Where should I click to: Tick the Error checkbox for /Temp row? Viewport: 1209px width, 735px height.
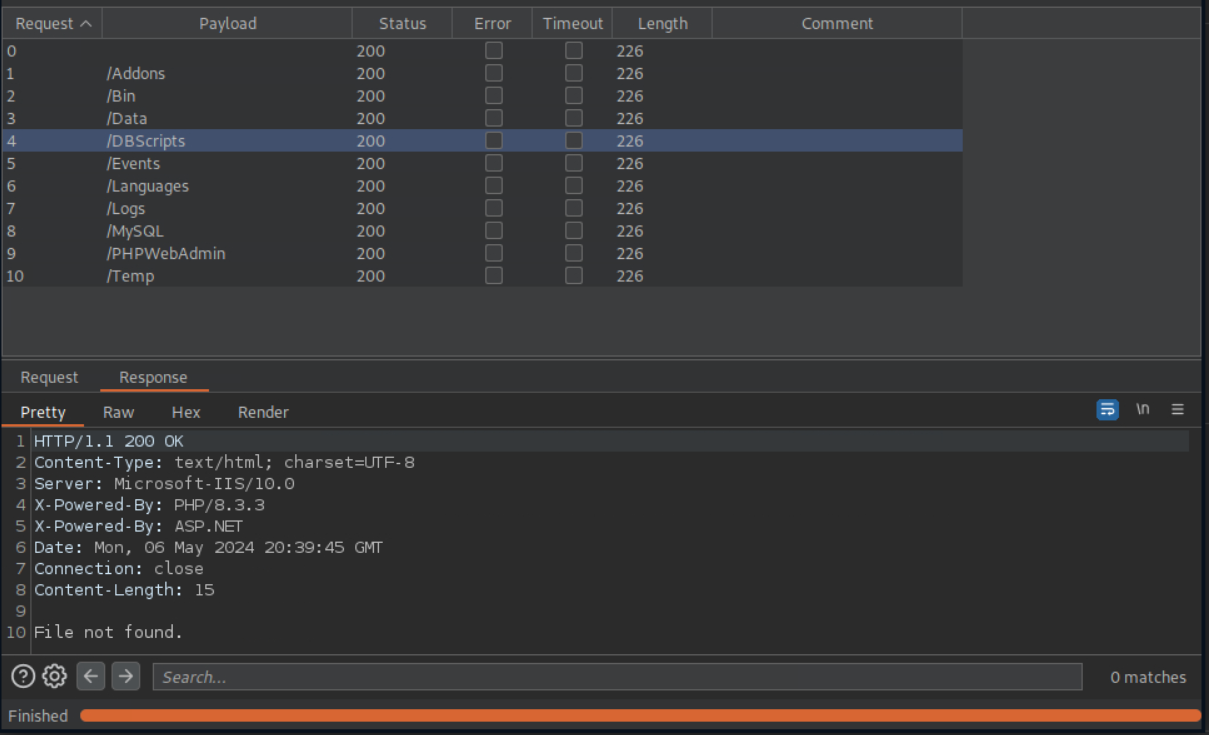click(493, 276)
